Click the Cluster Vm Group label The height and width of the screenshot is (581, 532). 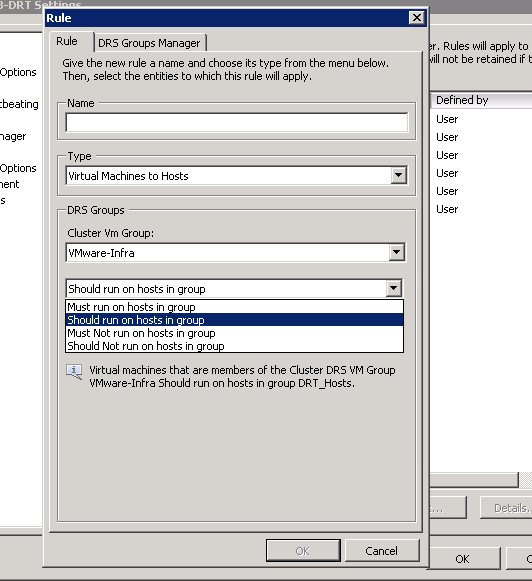[x=110, y=233]
